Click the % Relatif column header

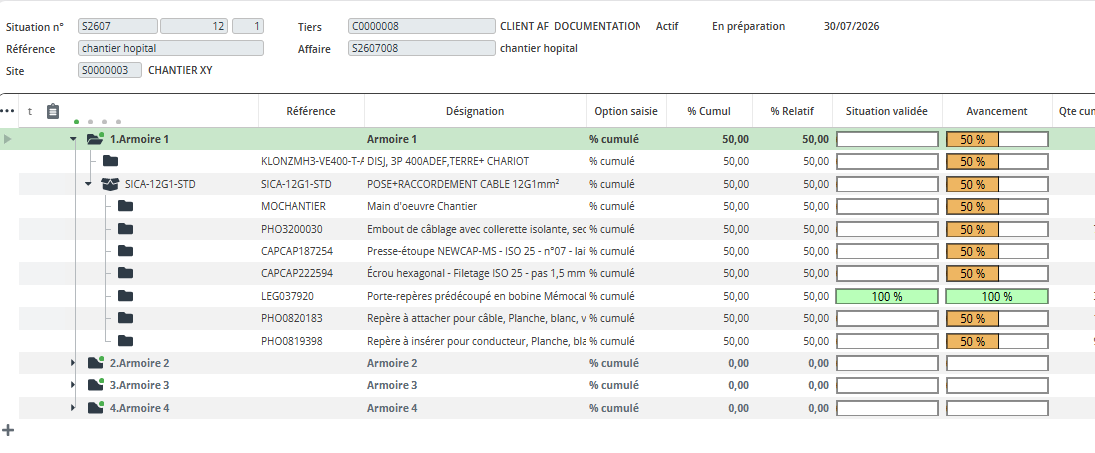point(792,111)
